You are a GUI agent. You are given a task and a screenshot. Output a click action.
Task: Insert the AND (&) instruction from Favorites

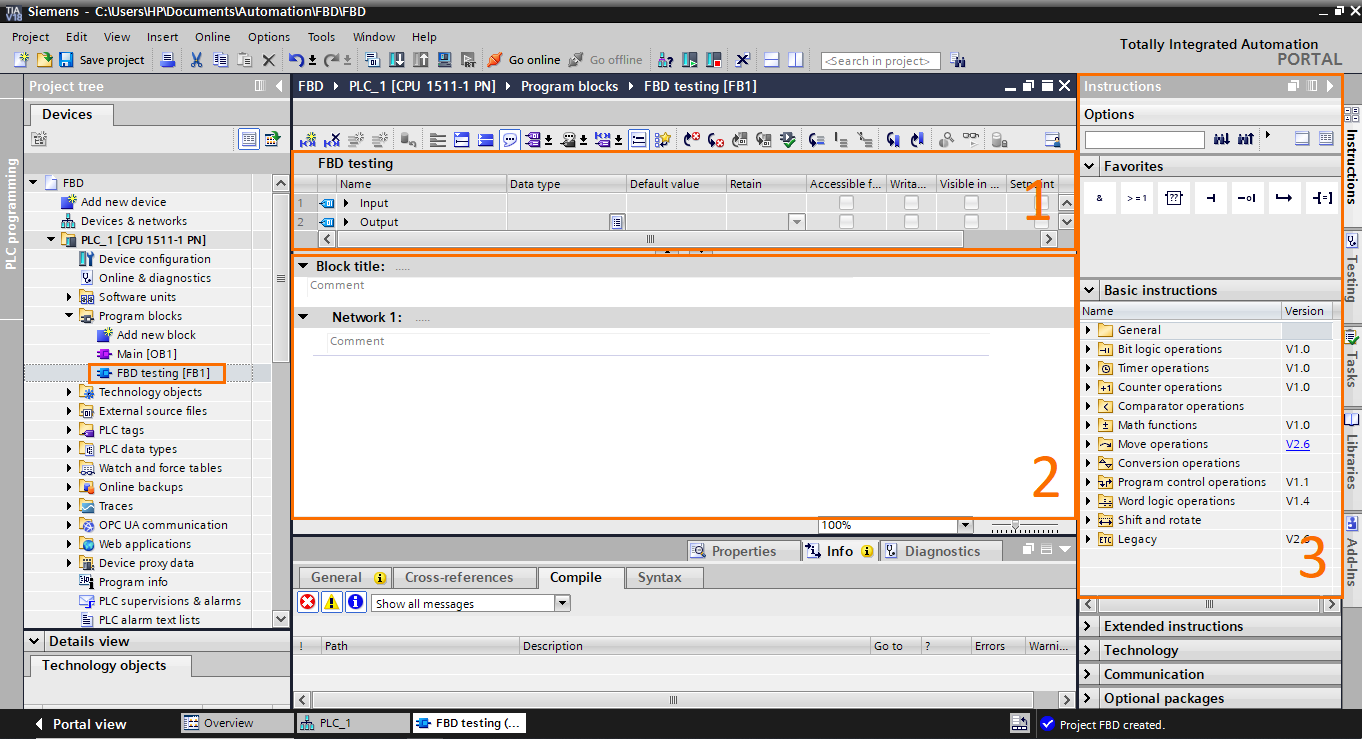(x=1099, y=198)
